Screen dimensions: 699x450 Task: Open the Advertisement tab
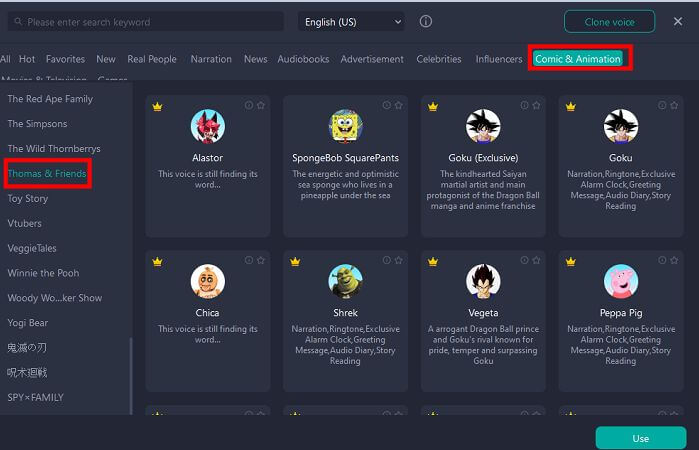[x=372, y=59]
